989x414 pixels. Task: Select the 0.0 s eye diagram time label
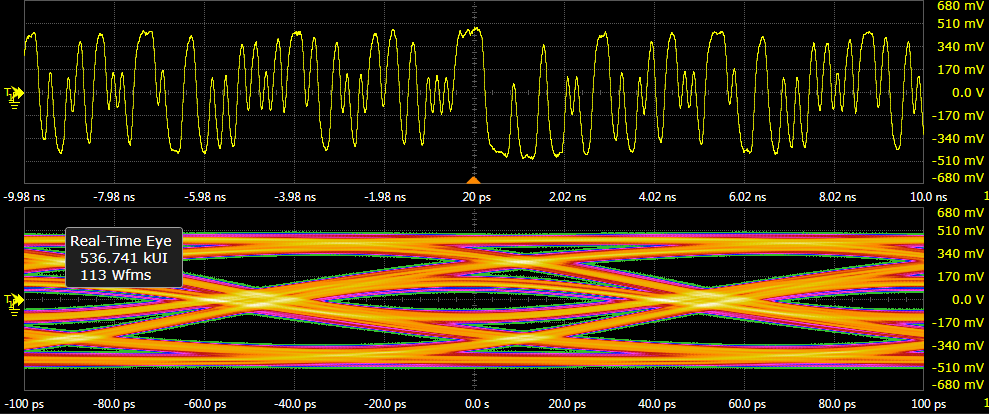474,405
